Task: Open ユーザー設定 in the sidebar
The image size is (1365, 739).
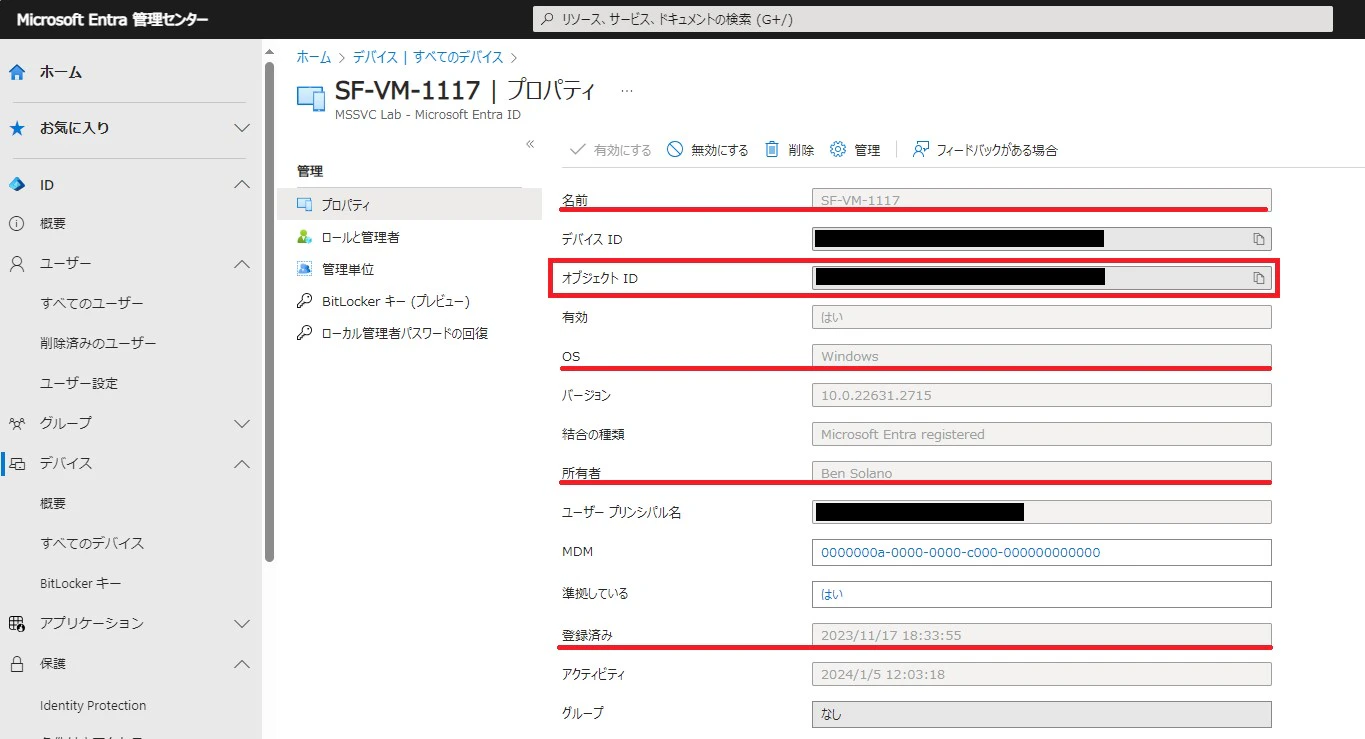Action: [79, 384]
